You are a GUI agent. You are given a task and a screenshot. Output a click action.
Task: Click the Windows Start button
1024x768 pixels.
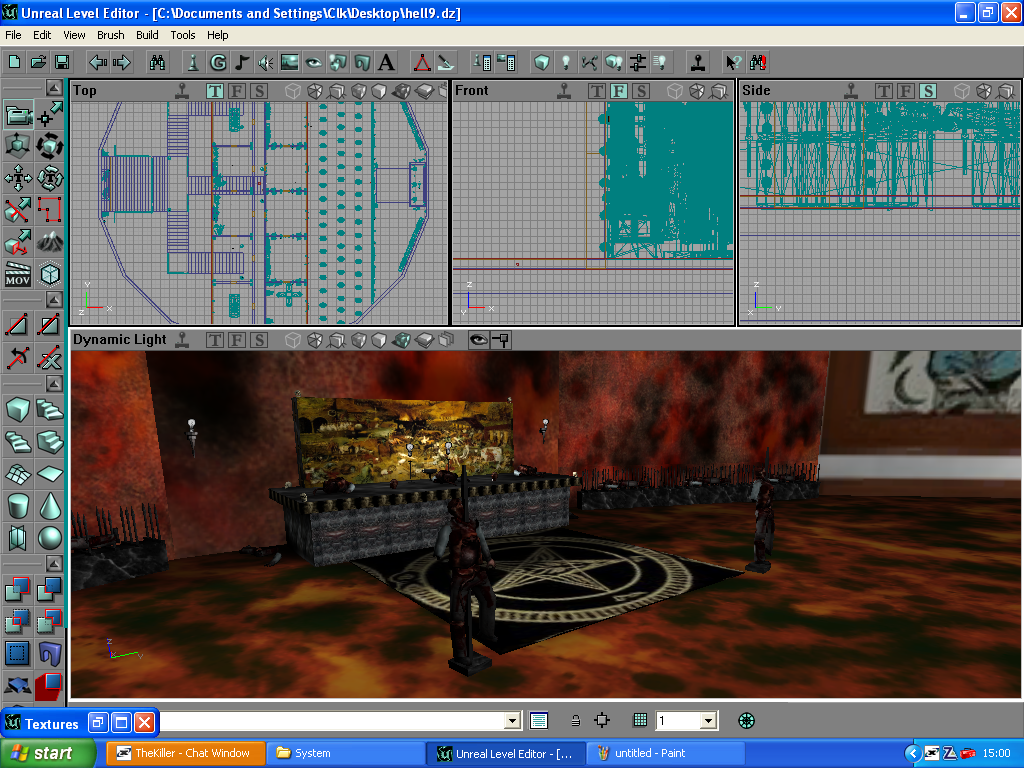coord(48,753)
